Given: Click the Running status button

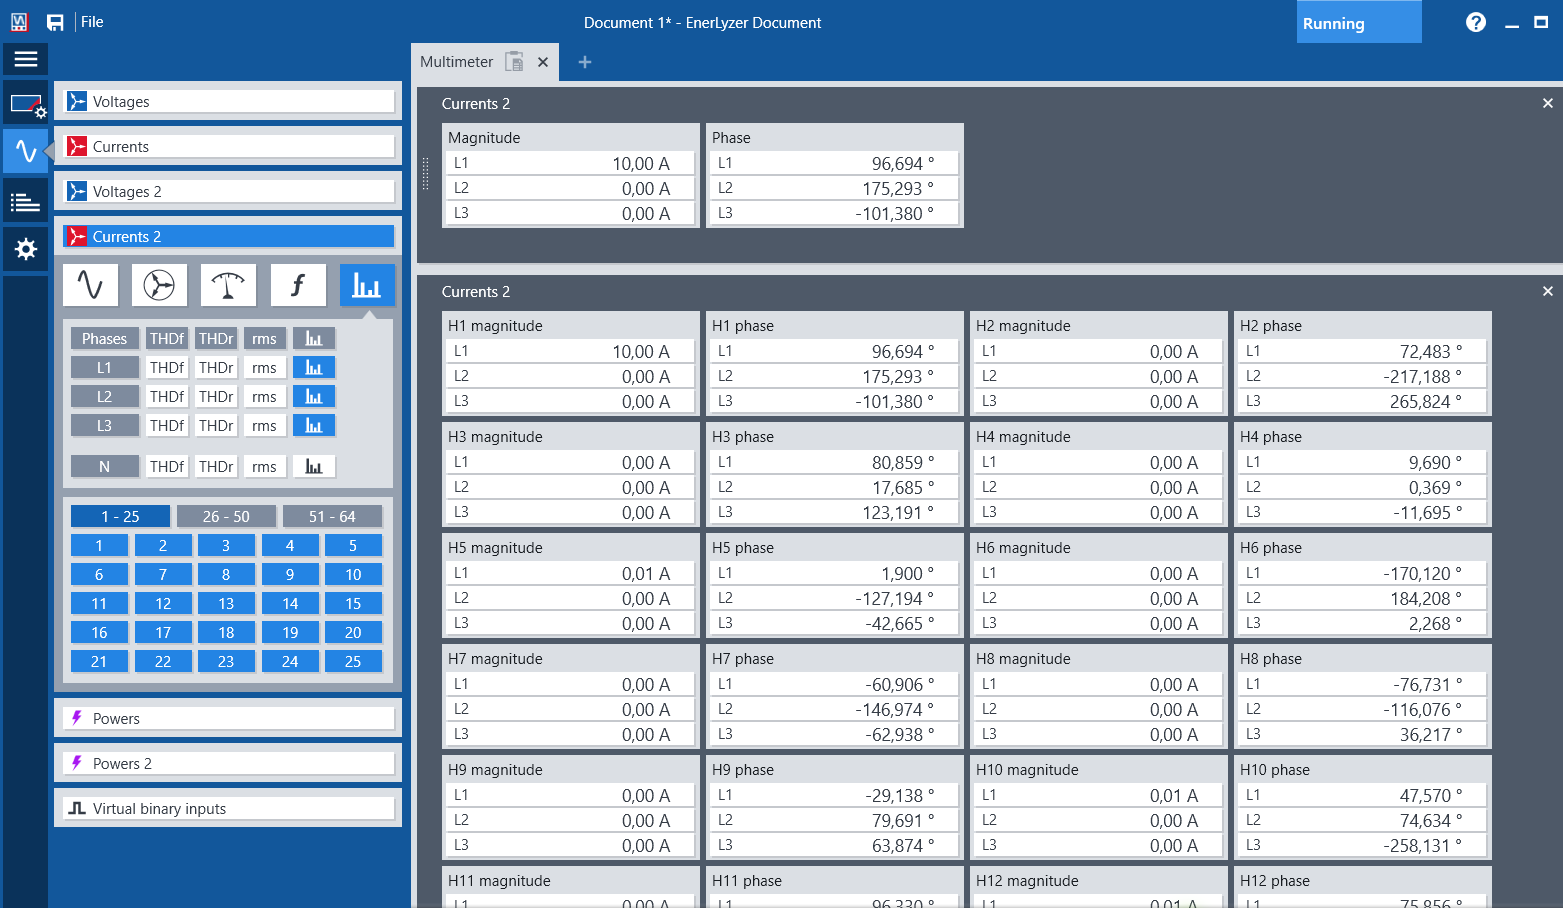Looking at the screenshot, I should coord(1359,23).
